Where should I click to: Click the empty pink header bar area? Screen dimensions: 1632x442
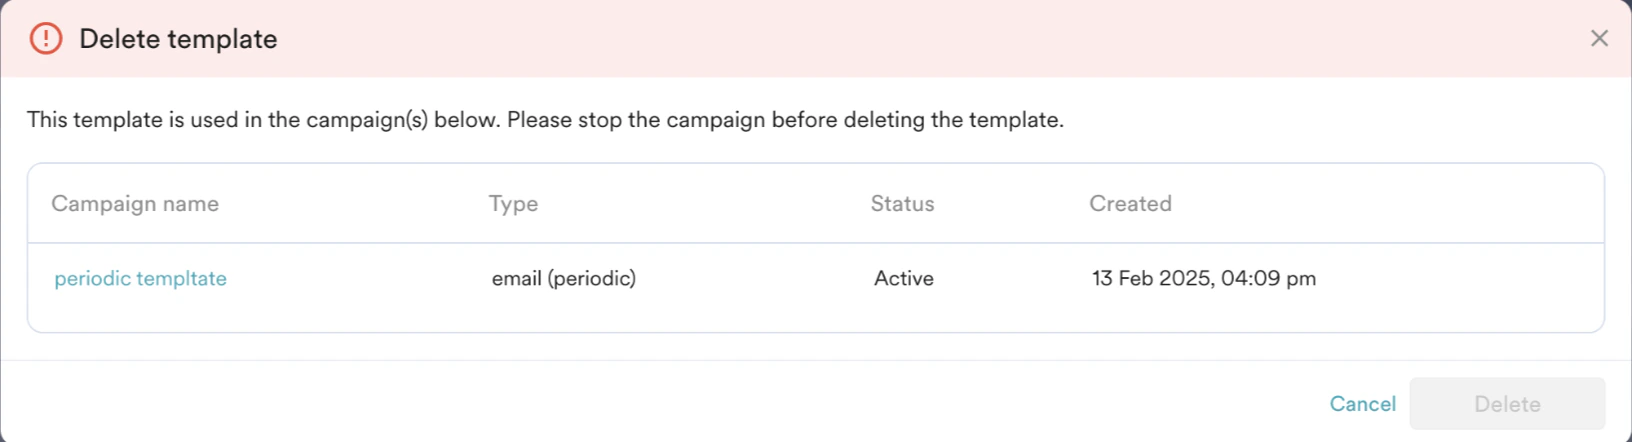click(x=900, y=39)
